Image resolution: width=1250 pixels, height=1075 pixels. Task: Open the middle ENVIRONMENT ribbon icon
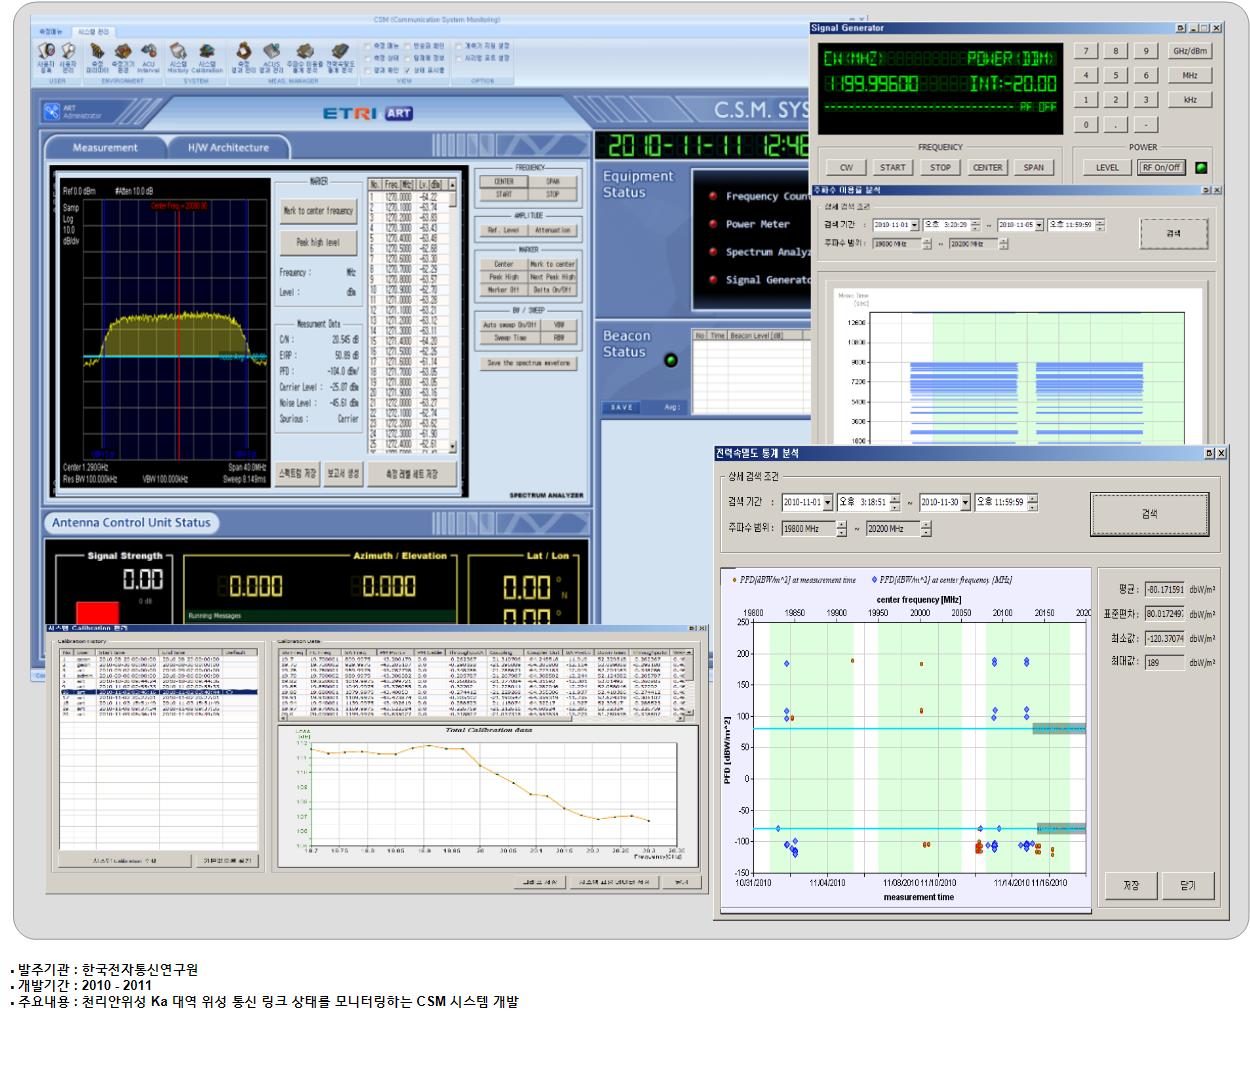point(123,58)
